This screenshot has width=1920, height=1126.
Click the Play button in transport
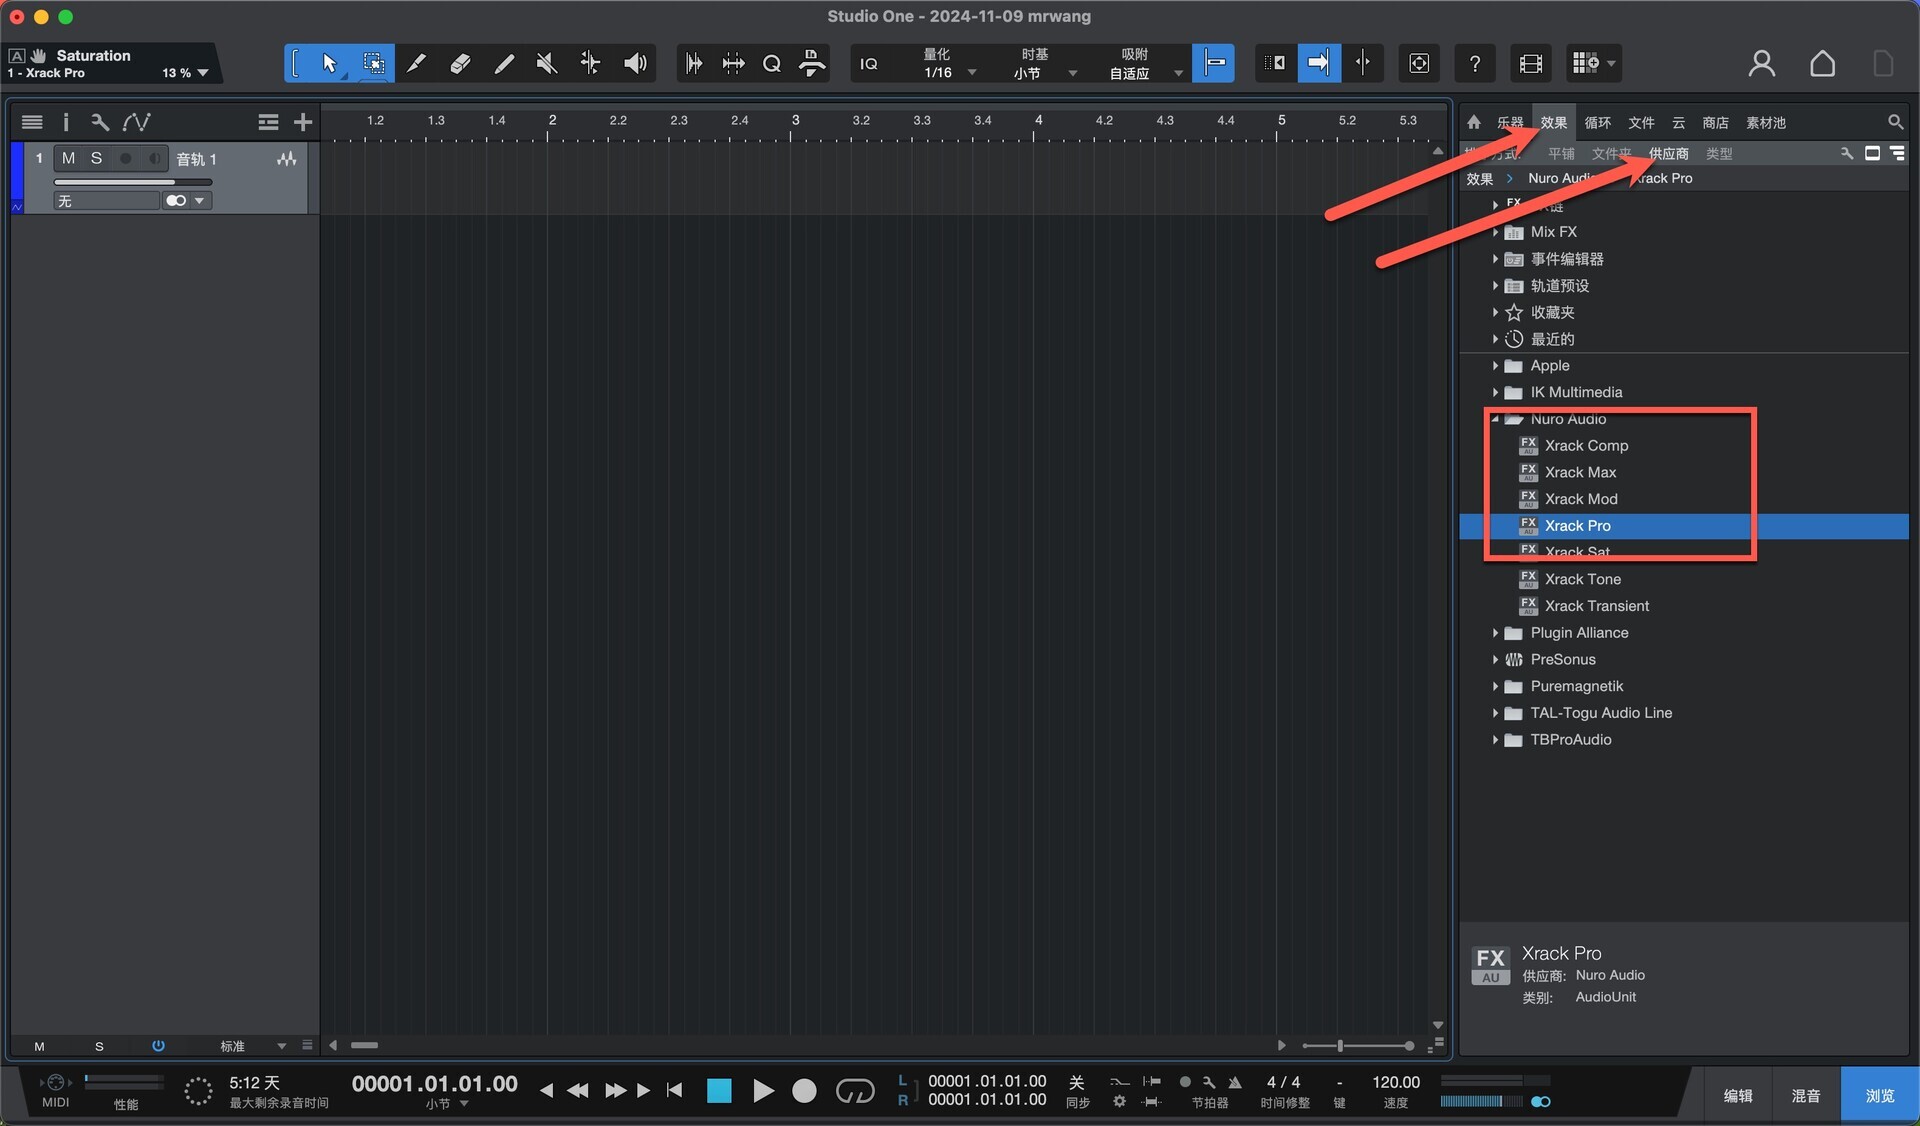click(x=763, y=1091)
